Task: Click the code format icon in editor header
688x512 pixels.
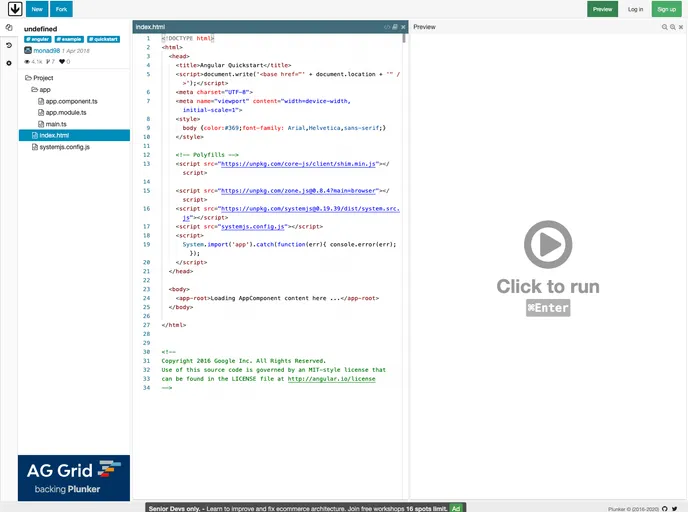Action: click(387, 27)
